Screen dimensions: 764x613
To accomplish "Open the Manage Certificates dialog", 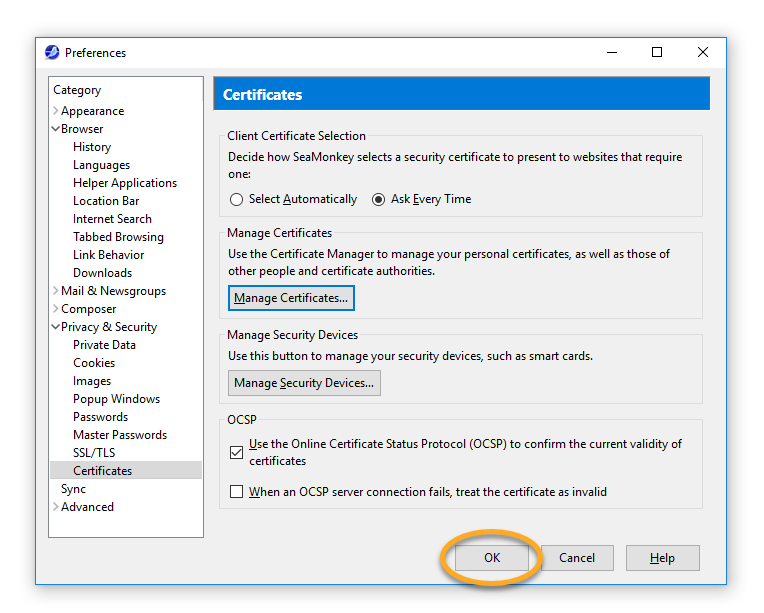I will 291,298.
